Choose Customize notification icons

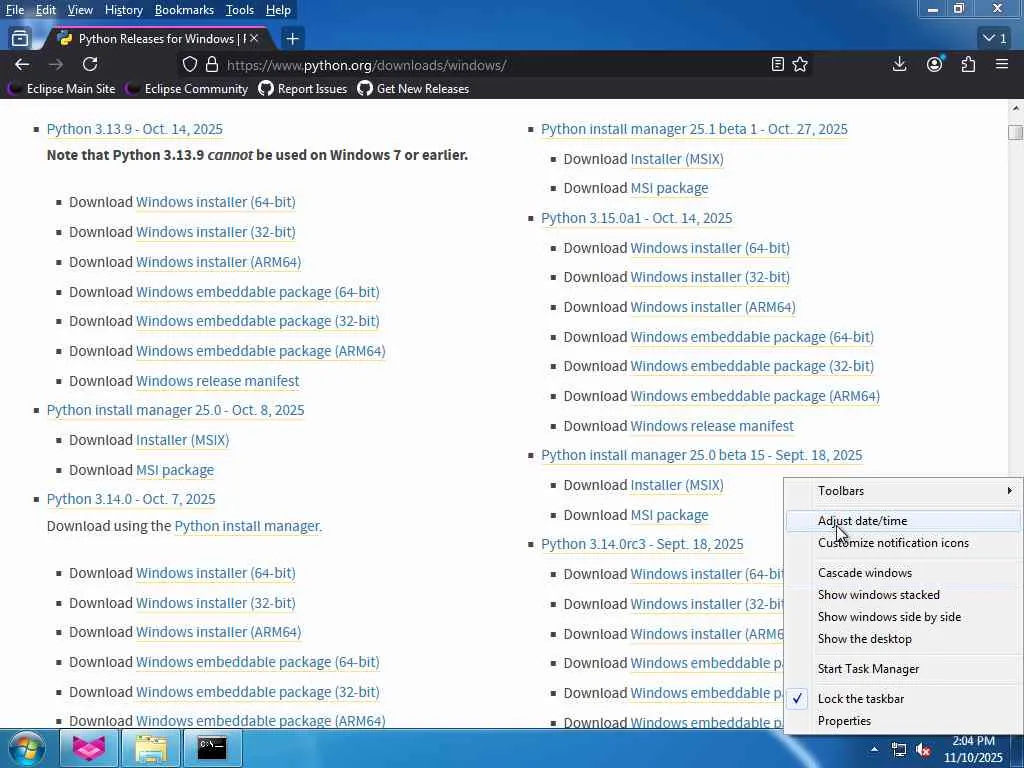coord(903,543)
